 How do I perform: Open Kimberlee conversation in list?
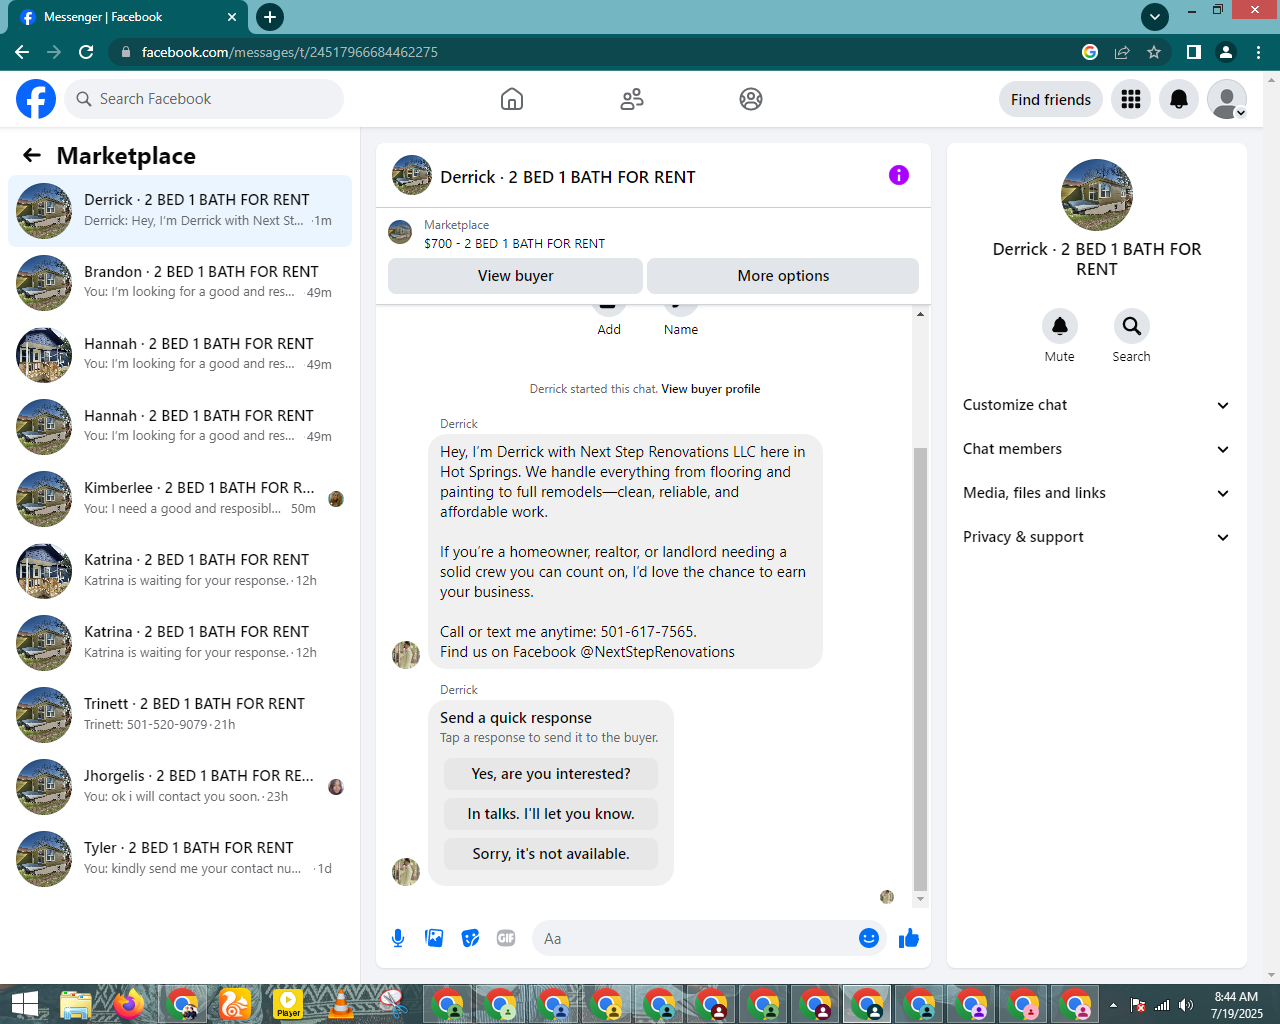(x=180, y=498)
